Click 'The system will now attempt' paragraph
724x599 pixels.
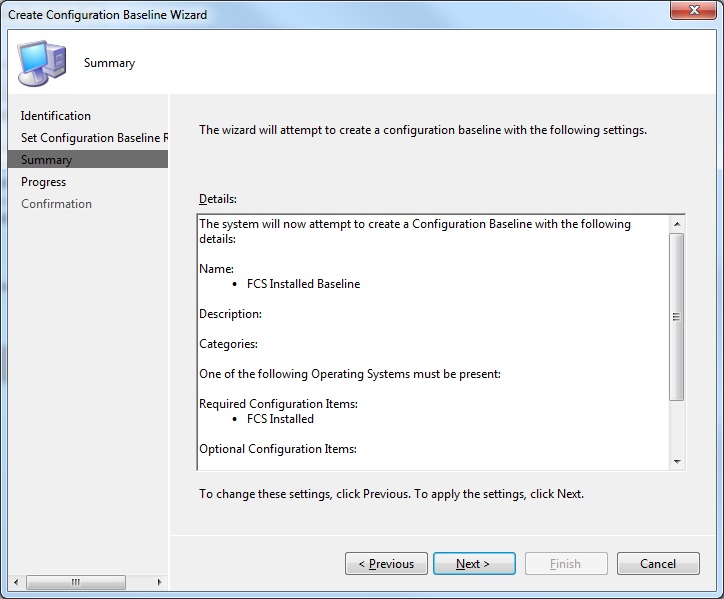[415, 231]
